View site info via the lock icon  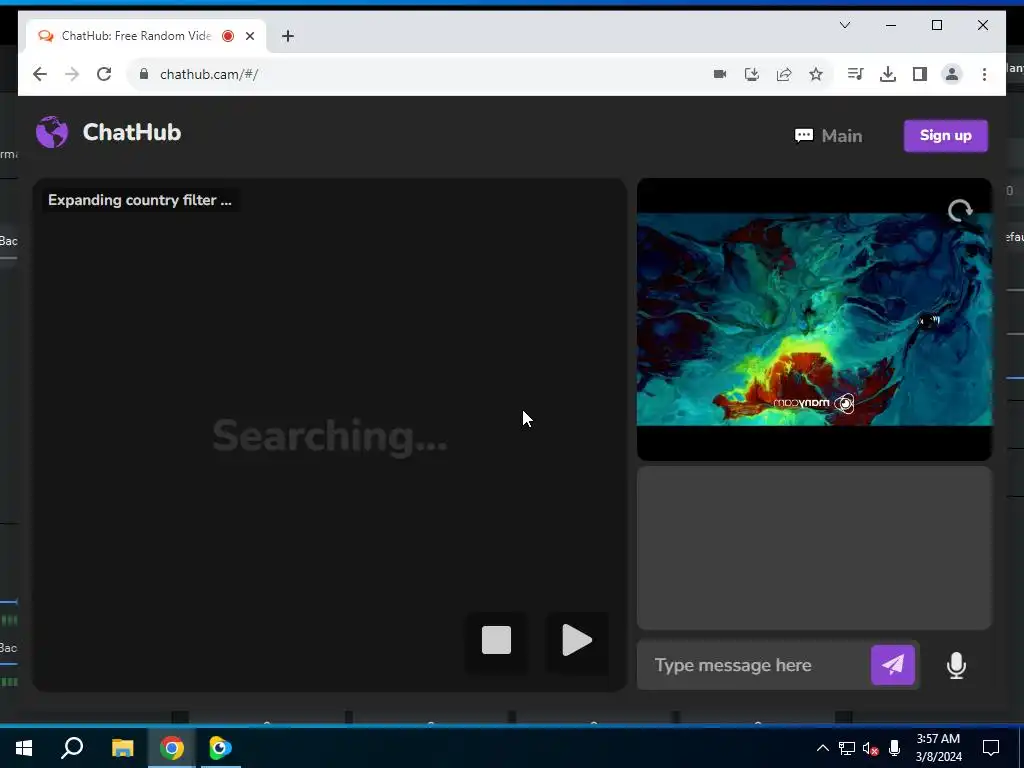(144, 74)
